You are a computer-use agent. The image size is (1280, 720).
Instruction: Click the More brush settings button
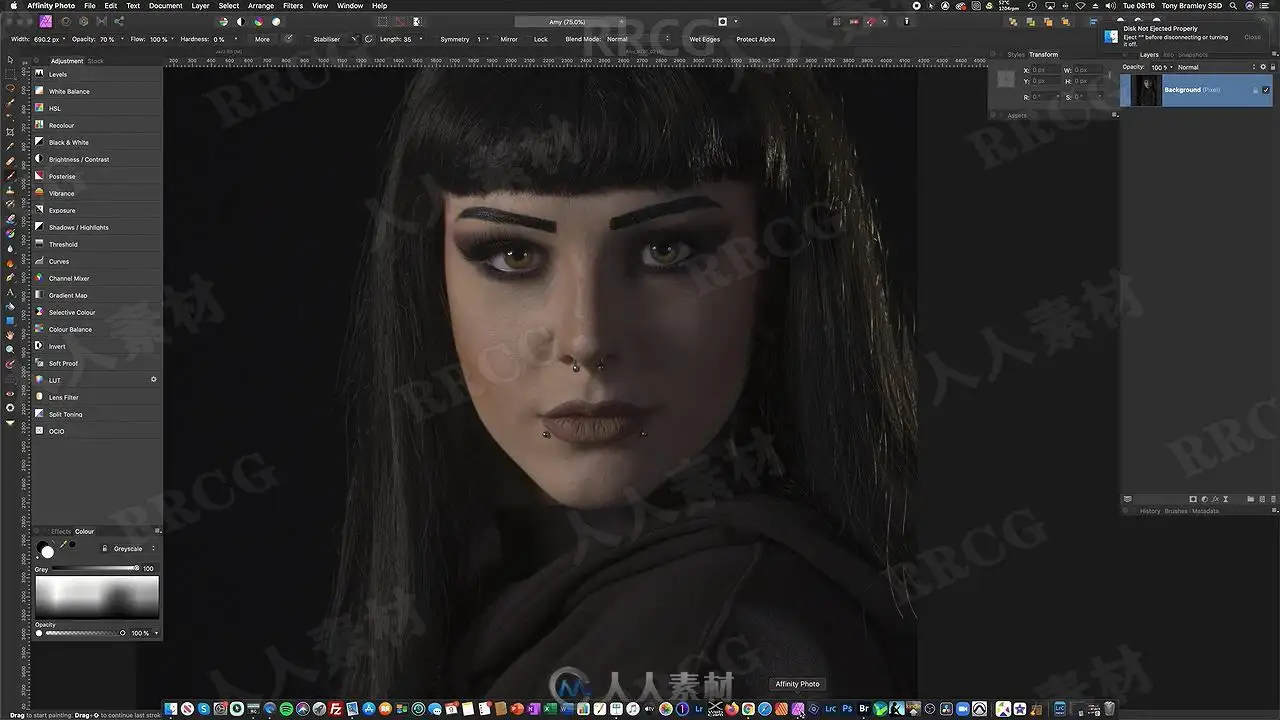click(x=262, y=39)
